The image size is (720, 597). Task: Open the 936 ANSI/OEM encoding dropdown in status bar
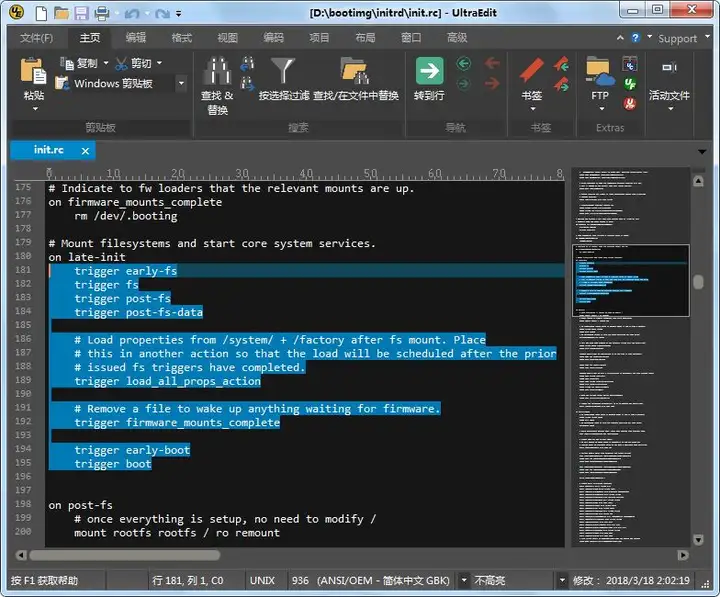tap(464, 580)
